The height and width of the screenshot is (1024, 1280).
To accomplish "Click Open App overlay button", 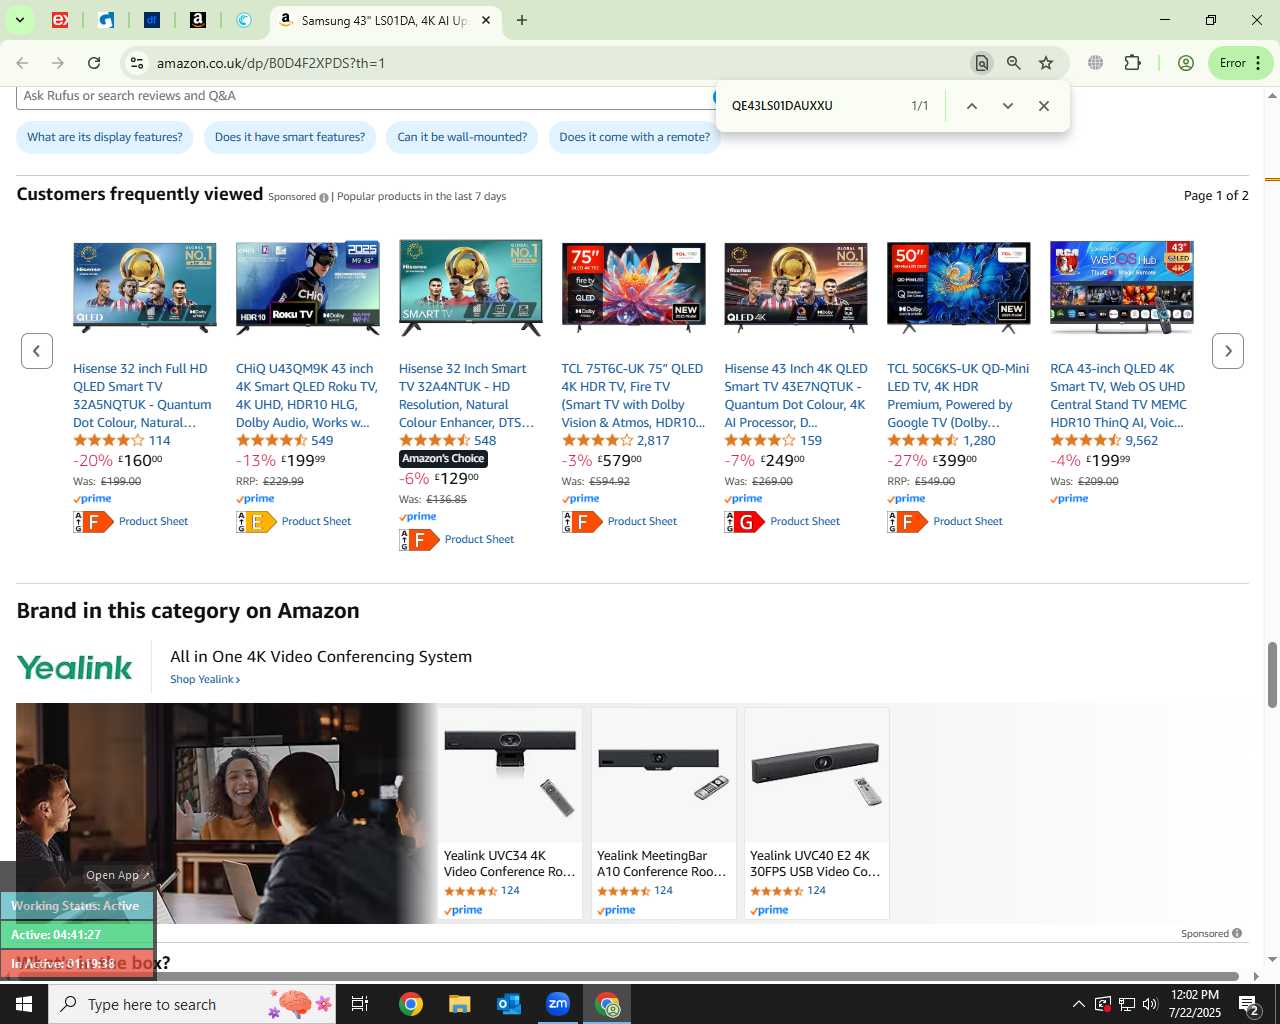I will pos(118,875).
